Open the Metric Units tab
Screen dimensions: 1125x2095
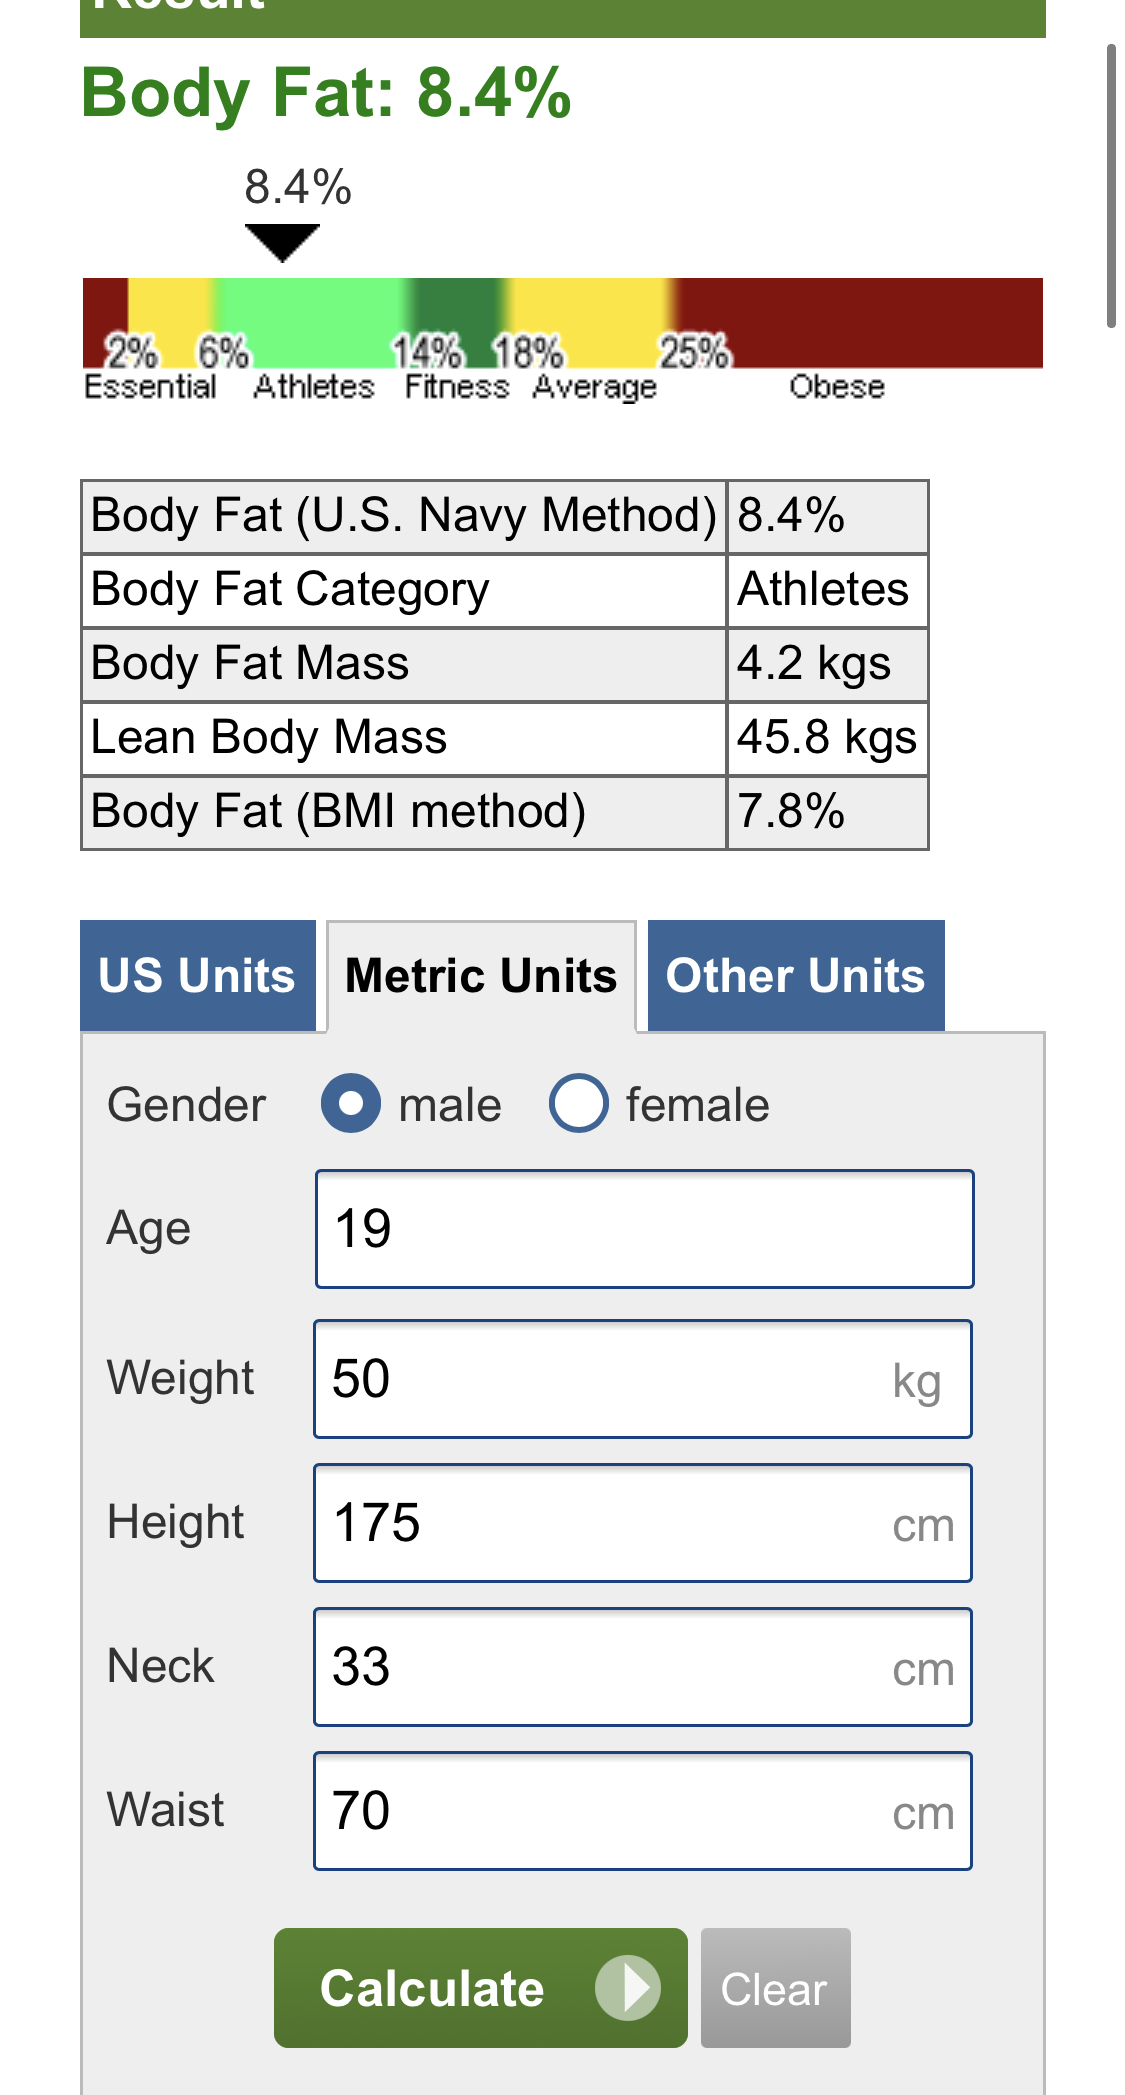(x=481, y=976)
